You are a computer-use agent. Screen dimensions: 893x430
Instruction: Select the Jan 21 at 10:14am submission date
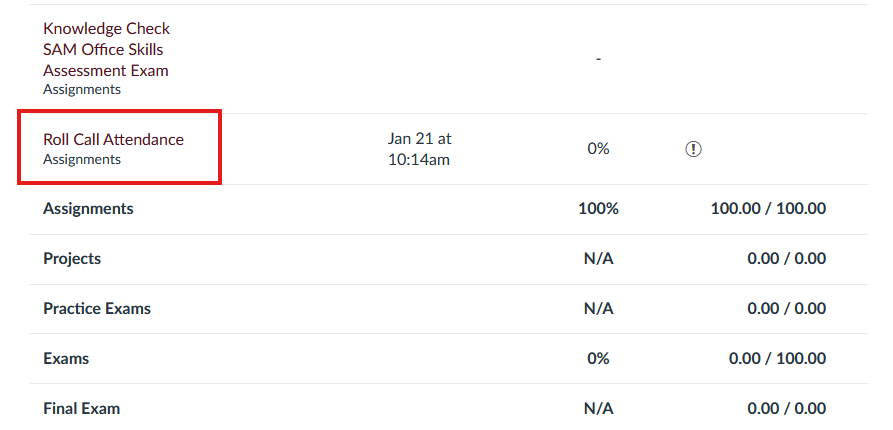point(420,149)
